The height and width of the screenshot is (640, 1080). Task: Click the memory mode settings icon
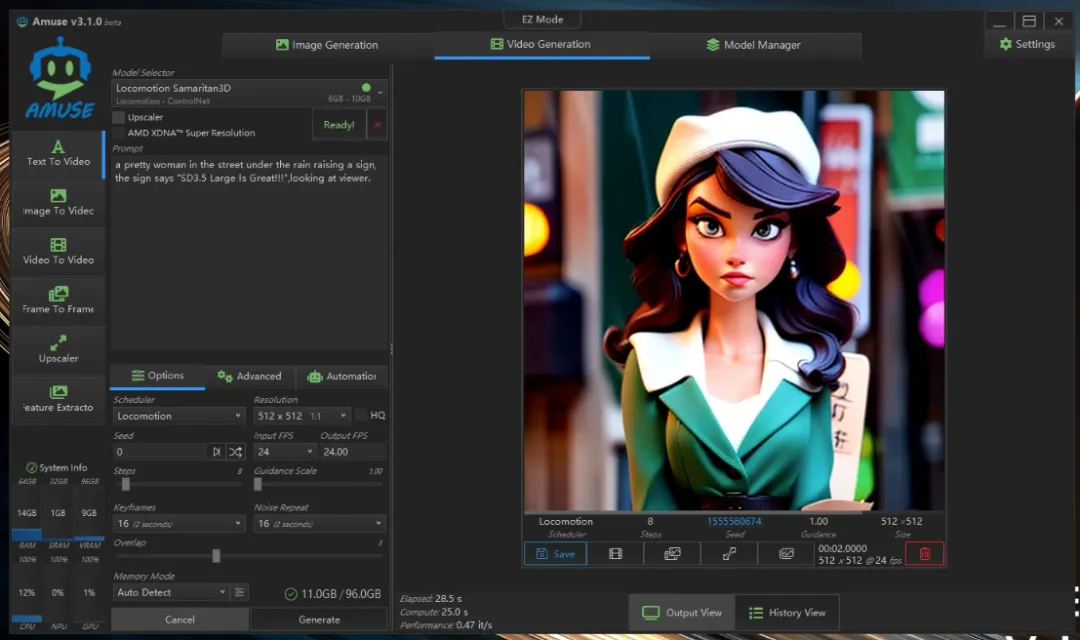tap(240, 592)
